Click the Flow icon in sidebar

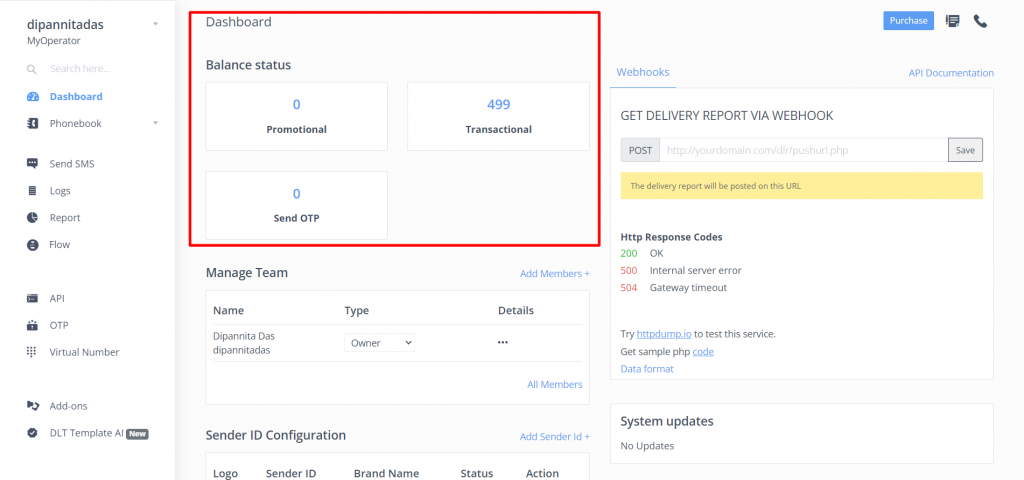tap(33, 245)
